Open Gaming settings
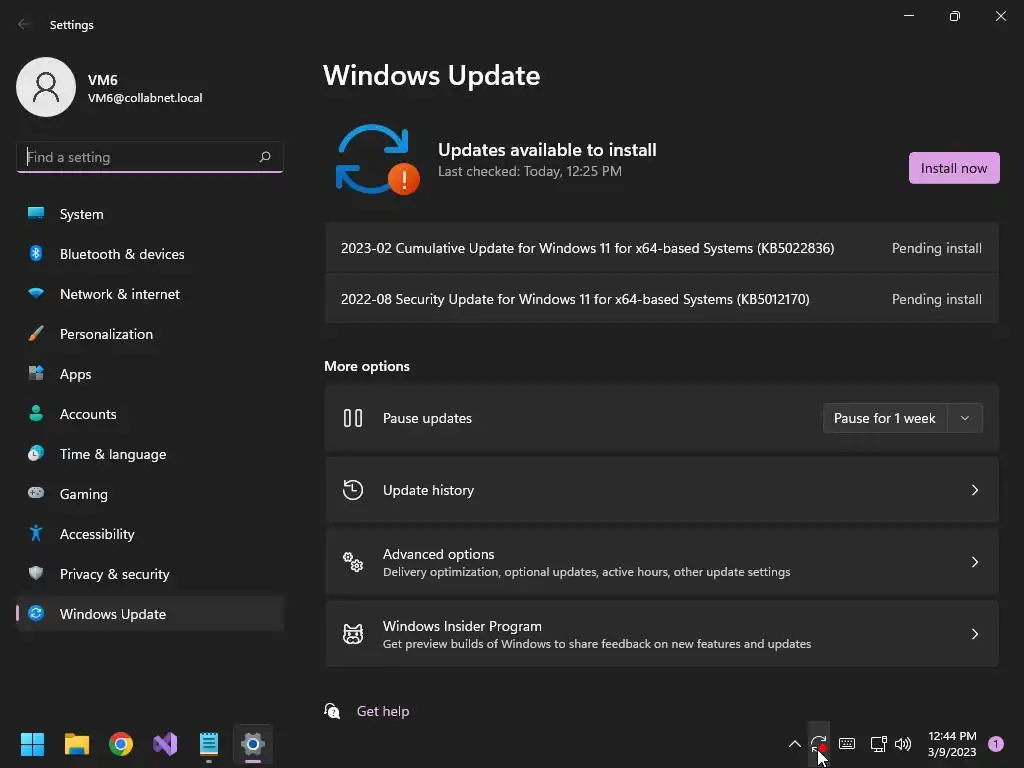 [150, 494]
